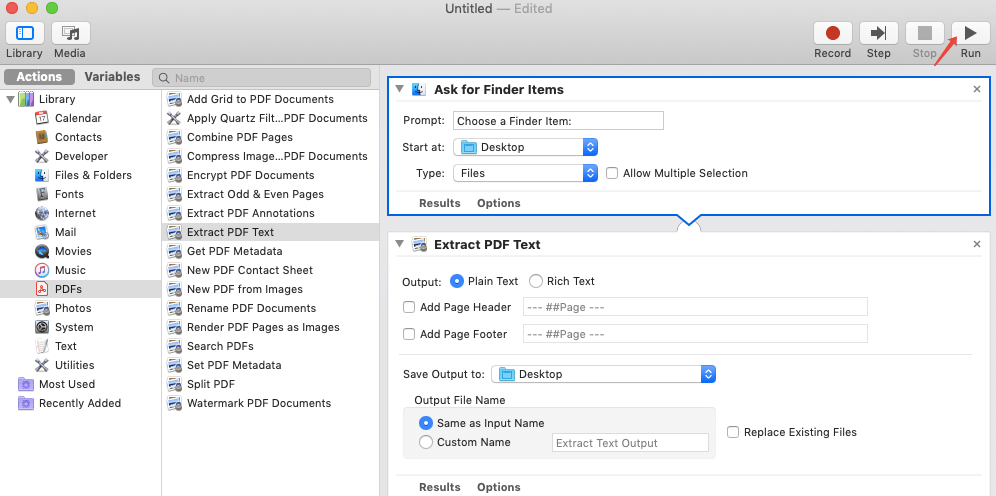Select the Calendar category icon
This screenshot has width=996, height=496.
42,118
